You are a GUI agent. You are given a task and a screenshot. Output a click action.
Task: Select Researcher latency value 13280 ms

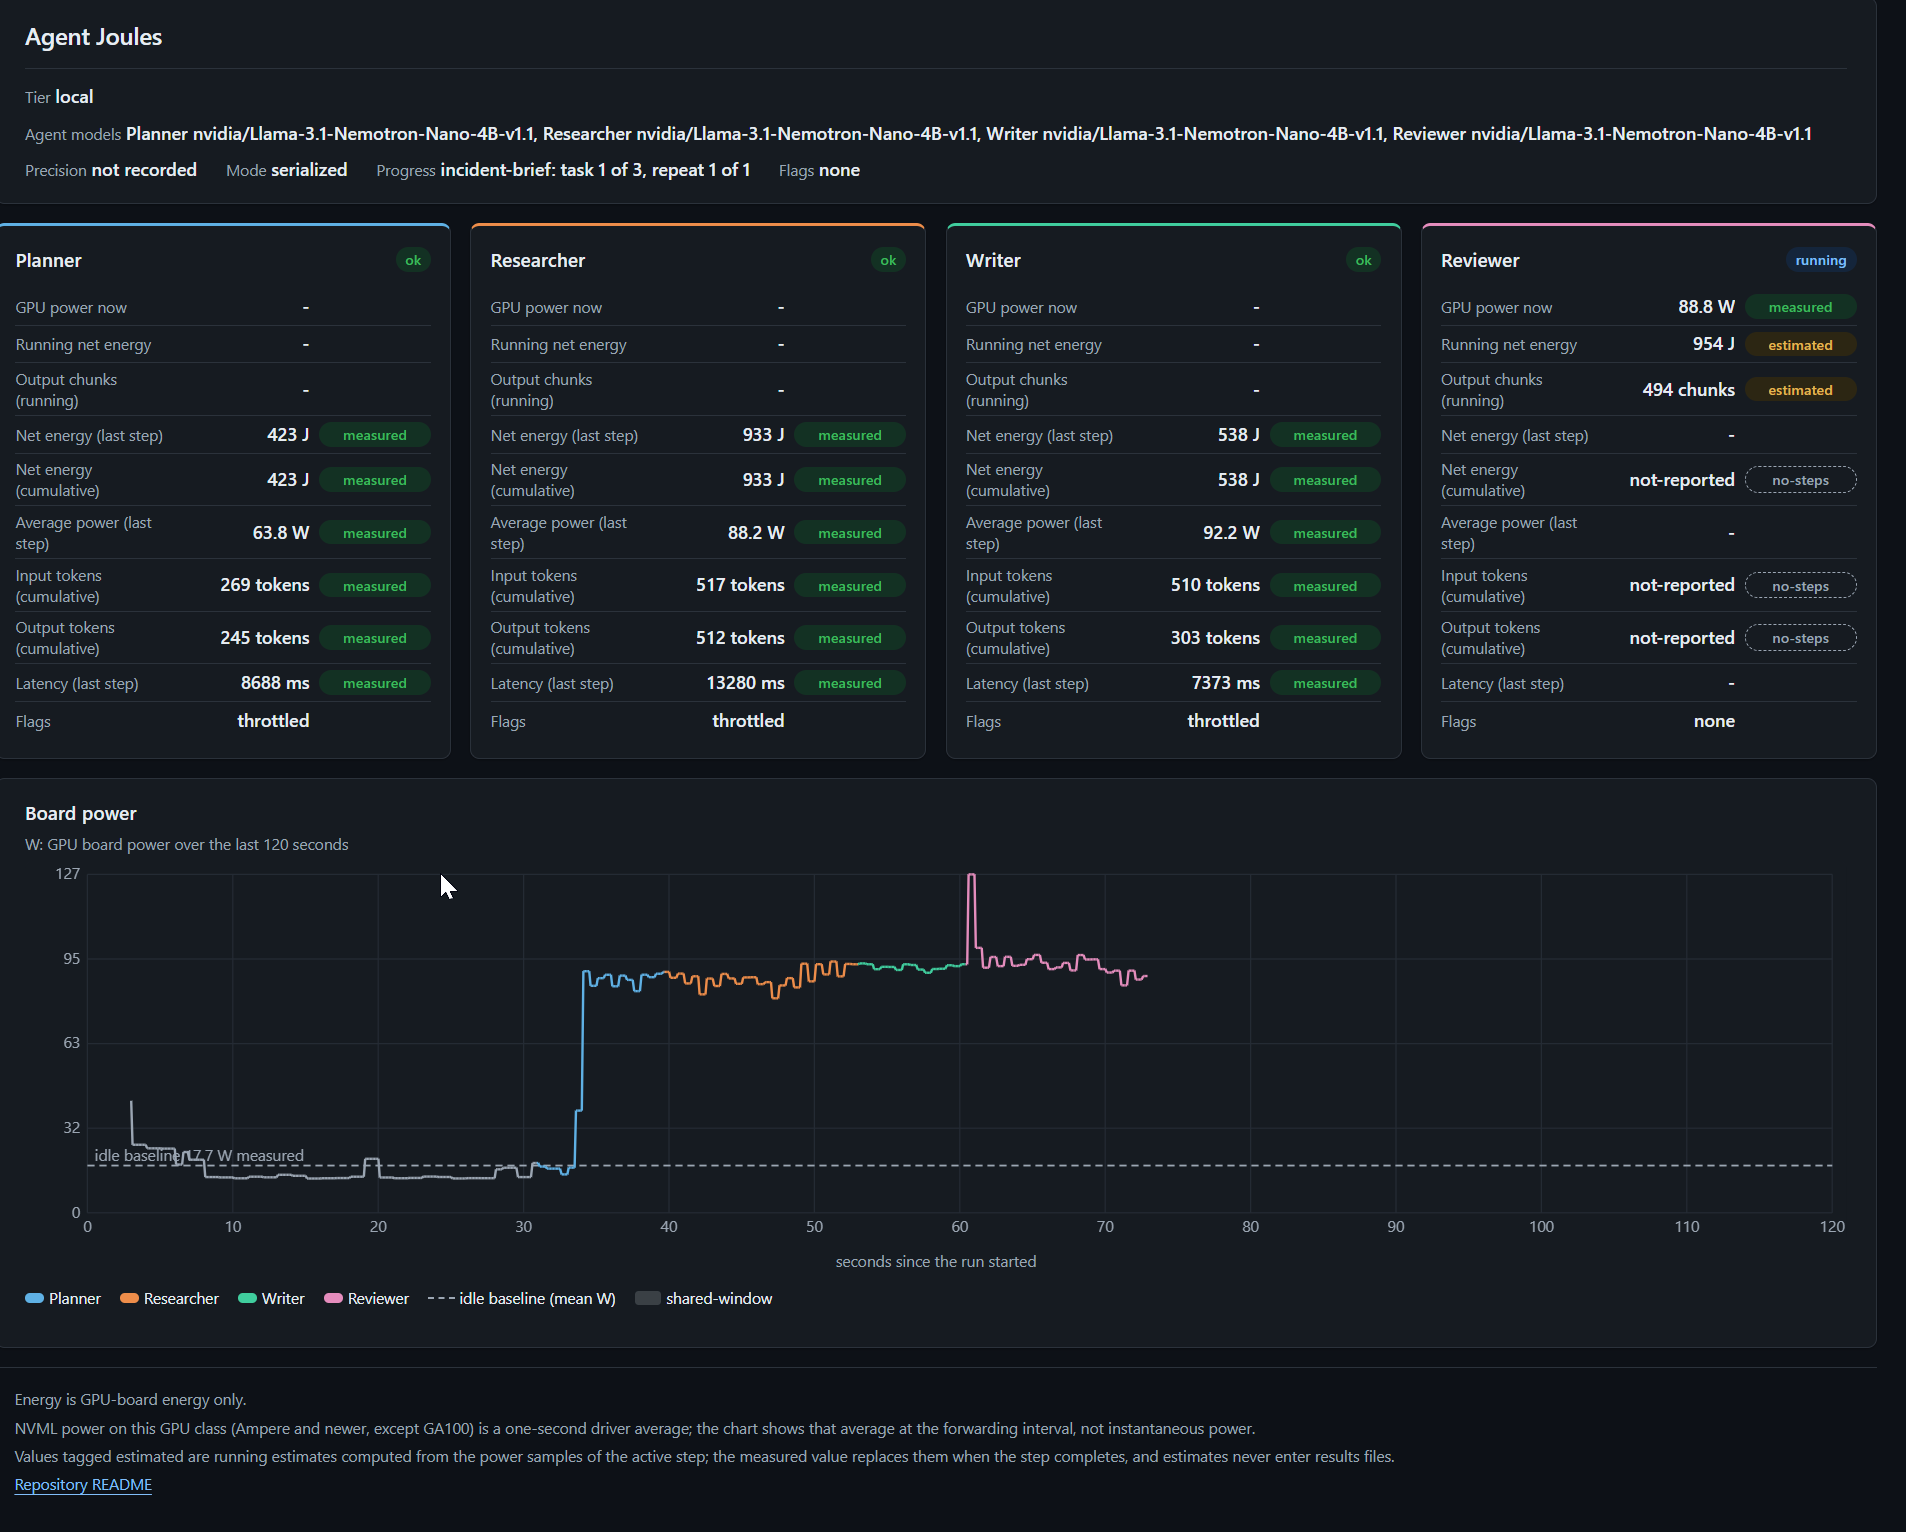coord(746,683)
